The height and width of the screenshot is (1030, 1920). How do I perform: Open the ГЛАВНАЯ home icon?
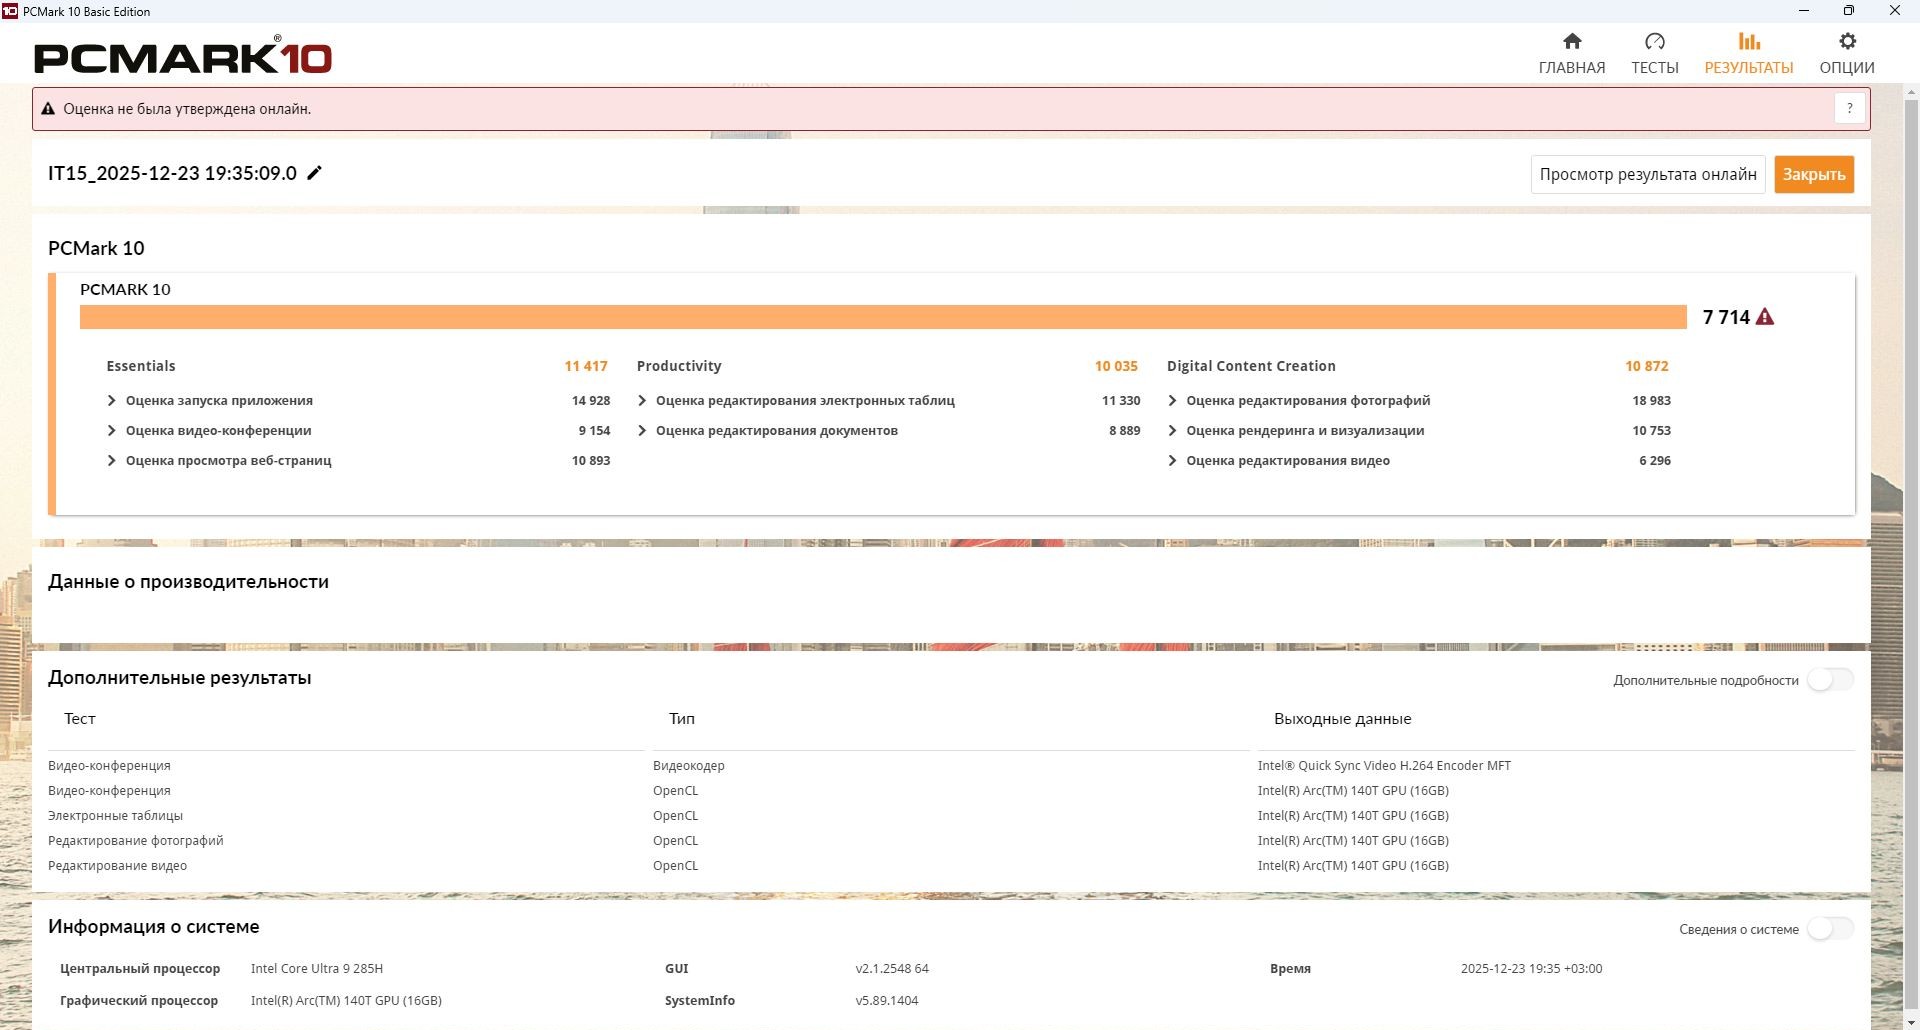point(1572,41)
